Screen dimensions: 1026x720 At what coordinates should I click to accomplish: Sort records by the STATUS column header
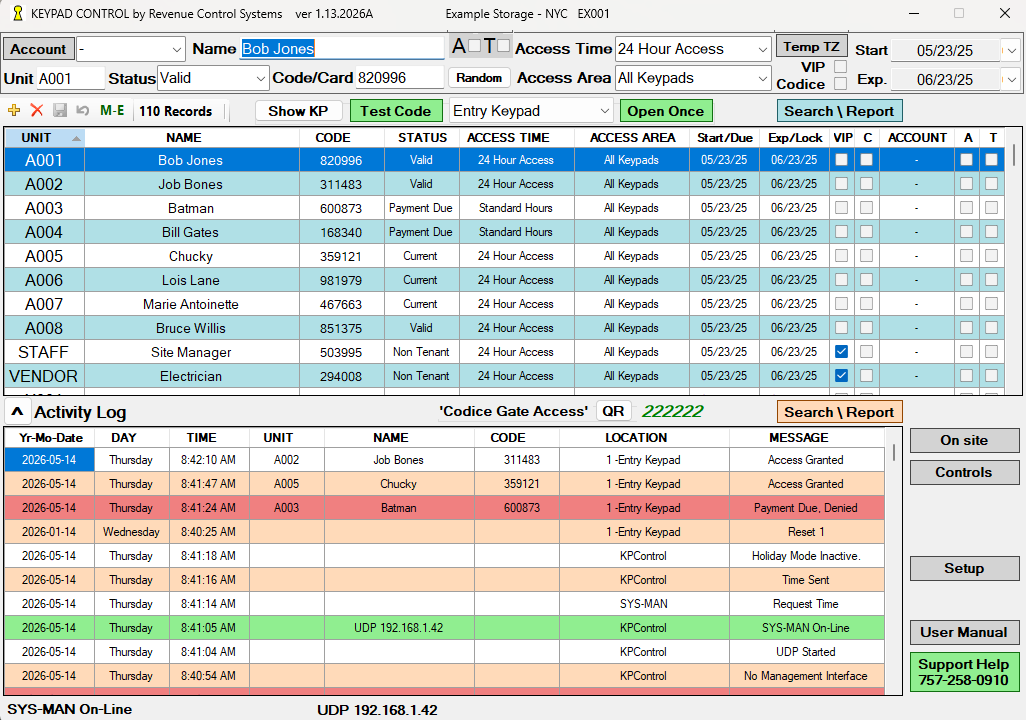[422, 137]
